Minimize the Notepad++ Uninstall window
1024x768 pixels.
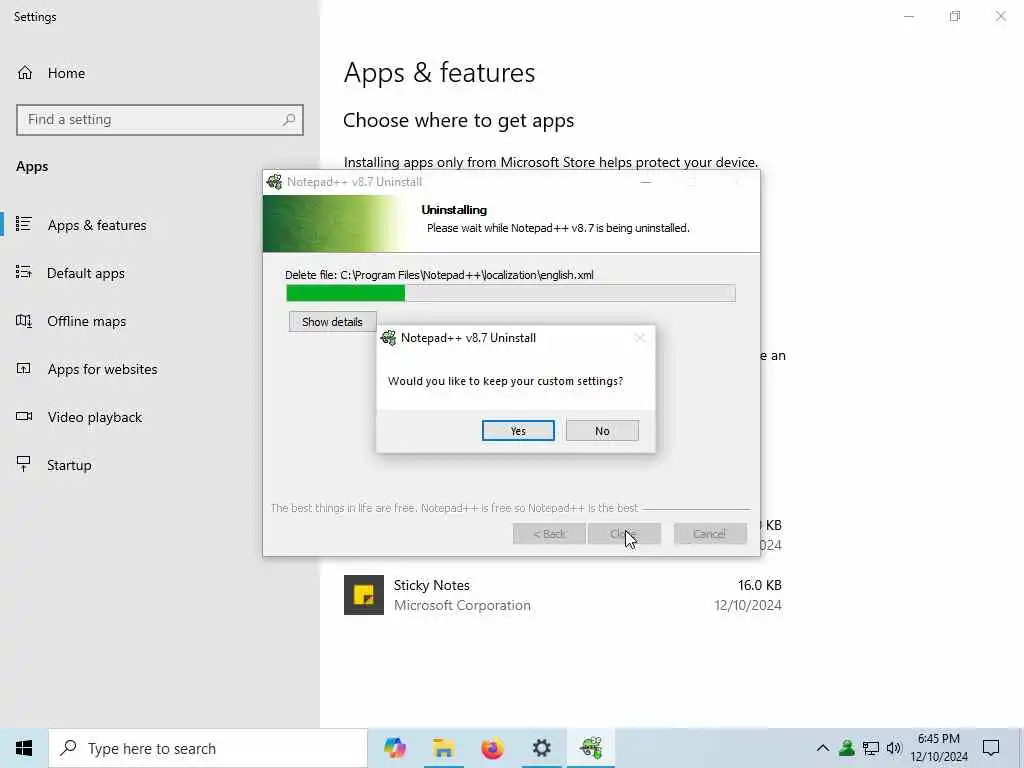[646, 182]
